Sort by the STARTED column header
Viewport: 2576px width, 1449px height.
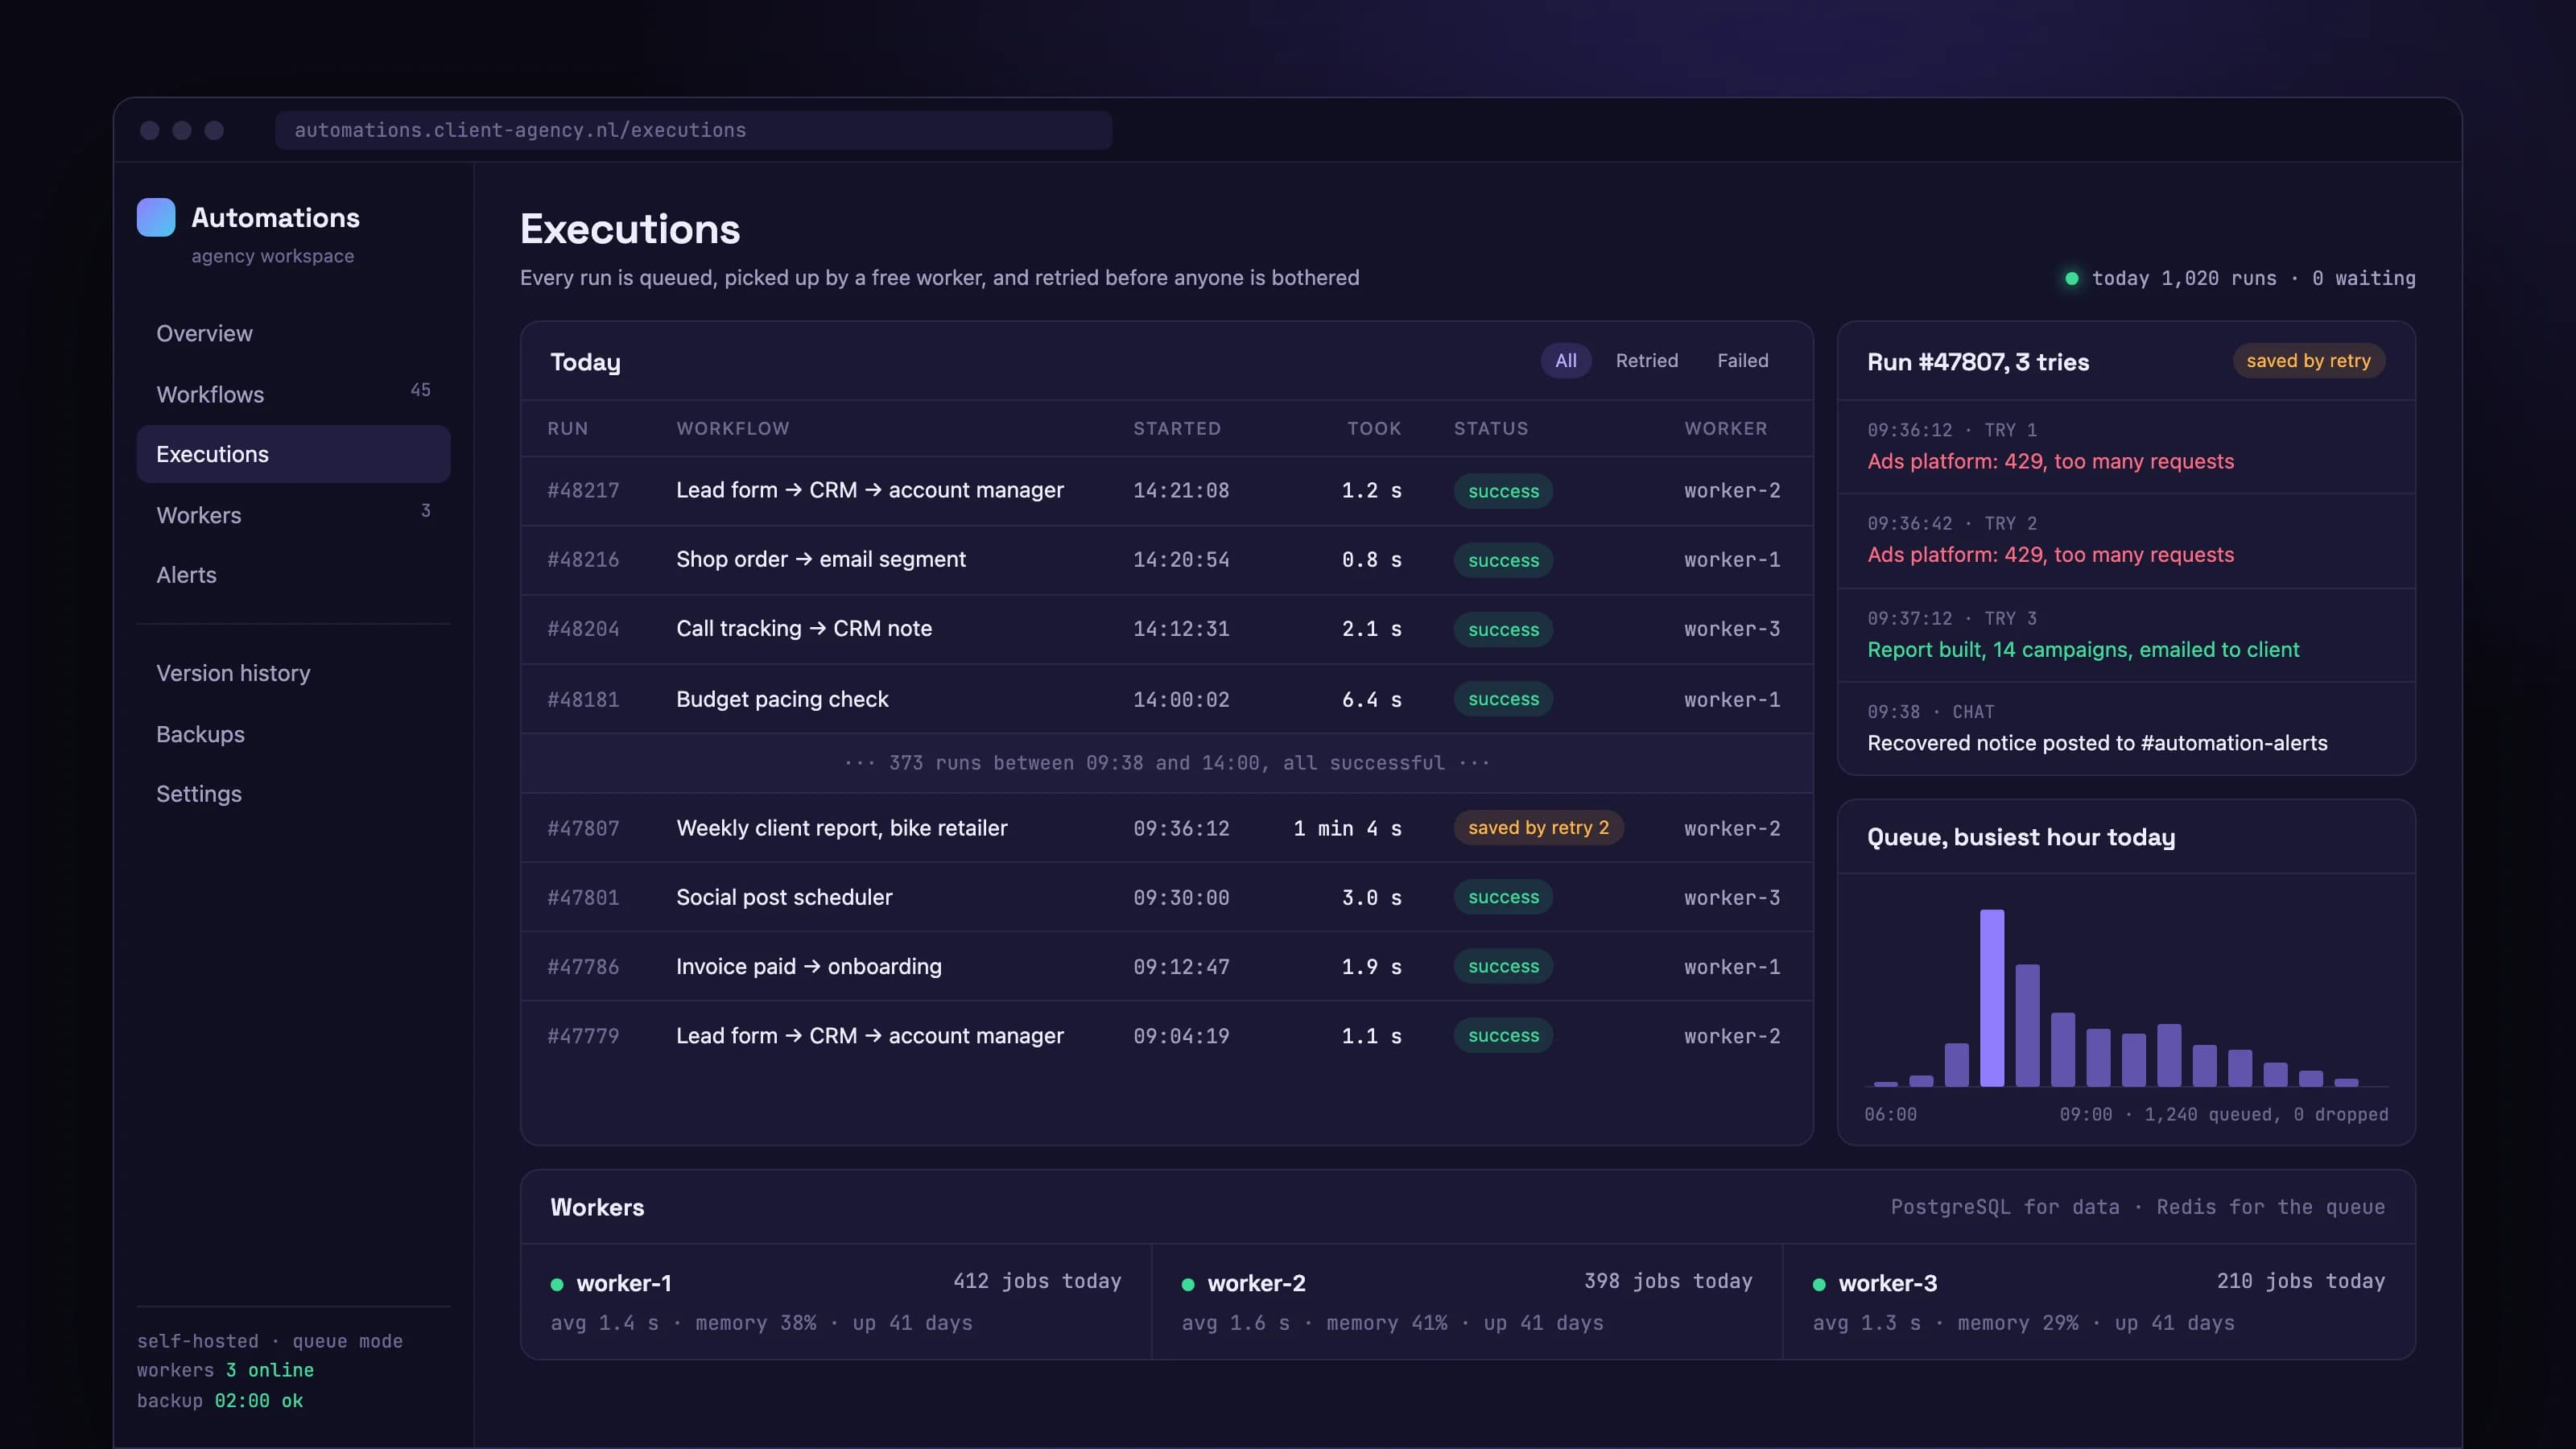1177,428
